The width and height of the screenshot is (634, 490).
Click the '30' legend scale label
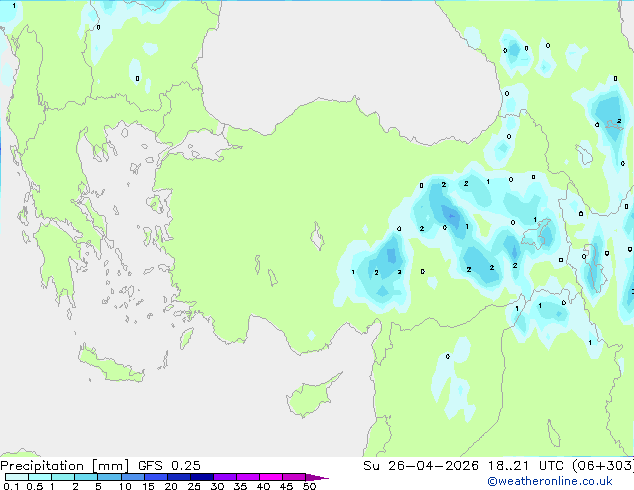tap(217, 486)
